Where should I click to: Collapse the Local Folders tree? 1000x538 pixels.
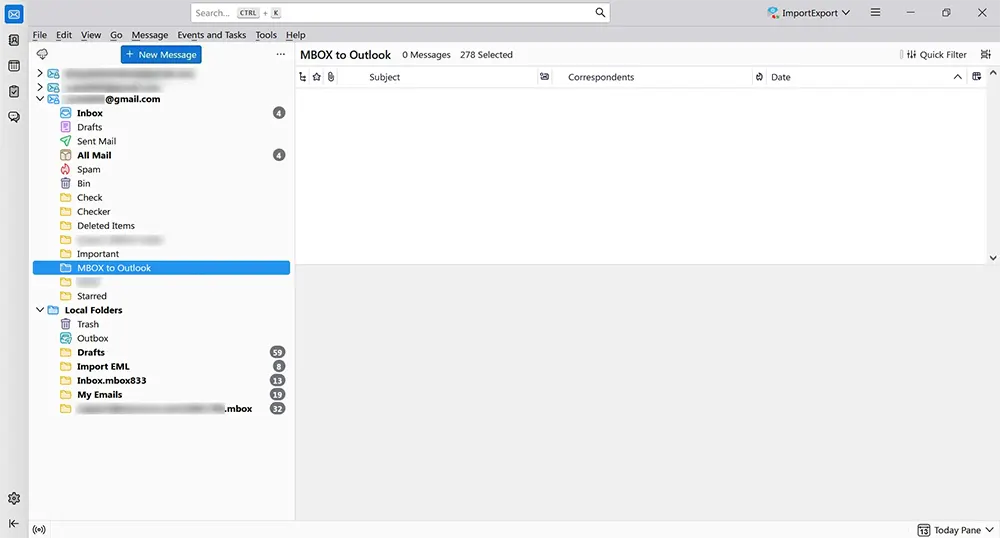click(x=40, y=310)
